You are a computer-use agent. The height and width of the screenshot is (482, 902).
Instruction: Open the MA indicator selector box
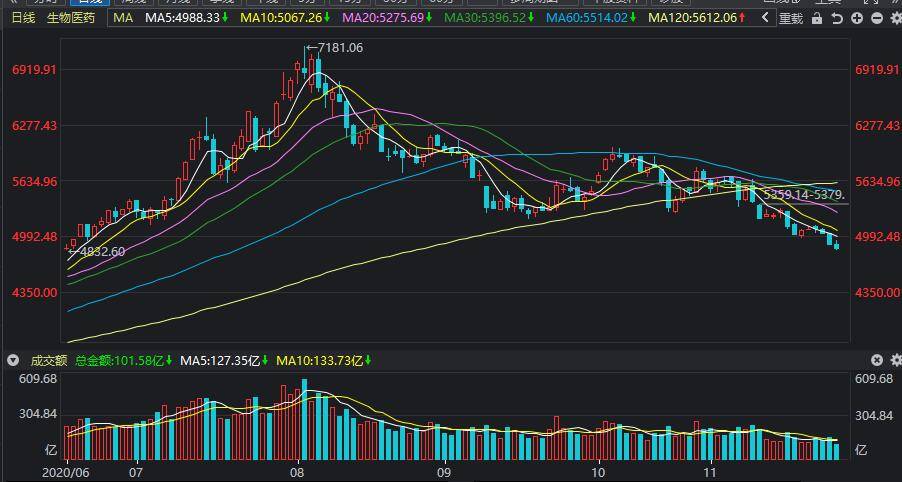(122, 18)
